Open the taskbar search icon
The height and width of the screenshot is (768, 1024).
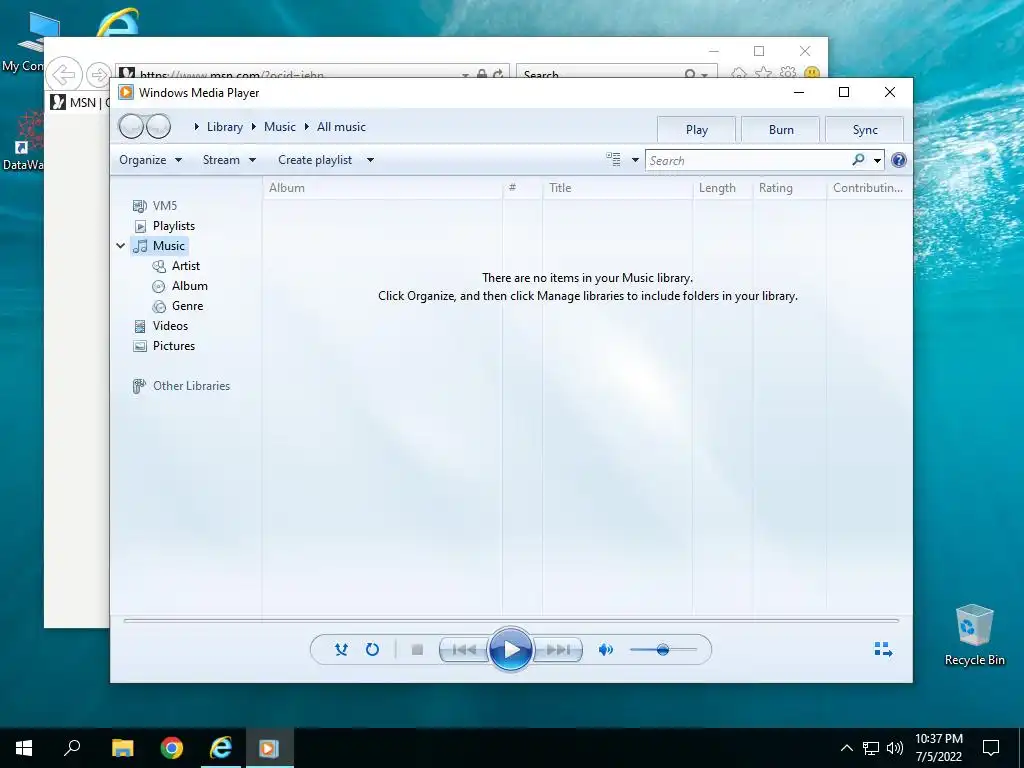(72, 748)
